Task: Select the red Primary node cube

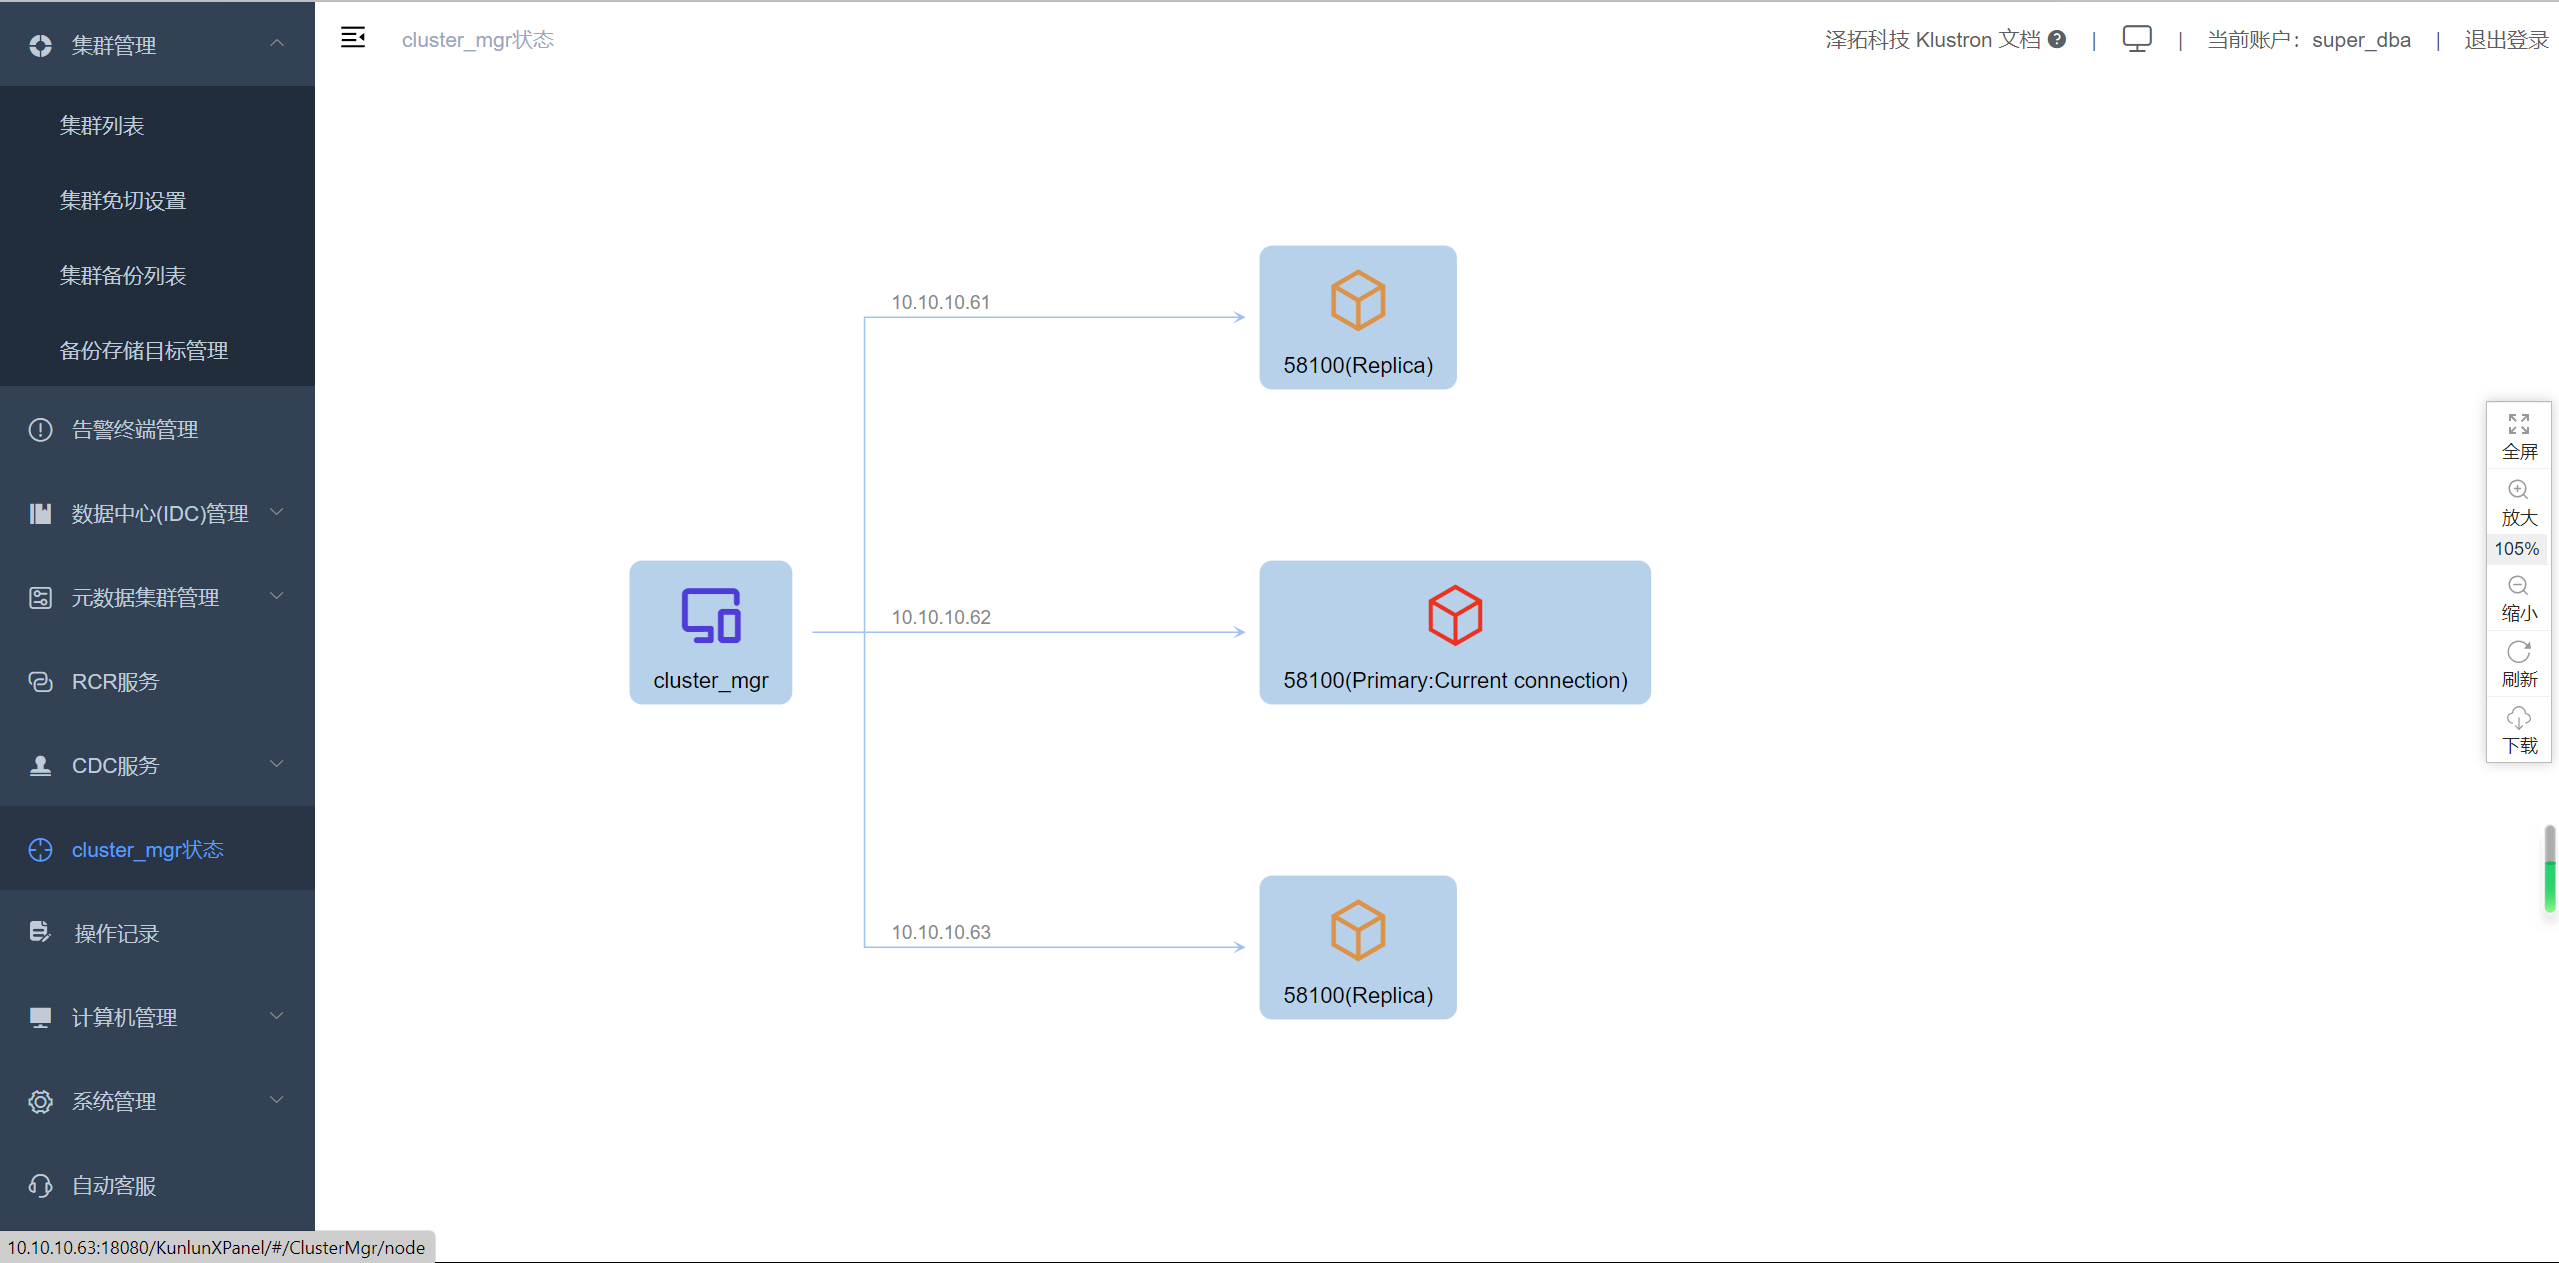Action: (x=1454, y=614)
